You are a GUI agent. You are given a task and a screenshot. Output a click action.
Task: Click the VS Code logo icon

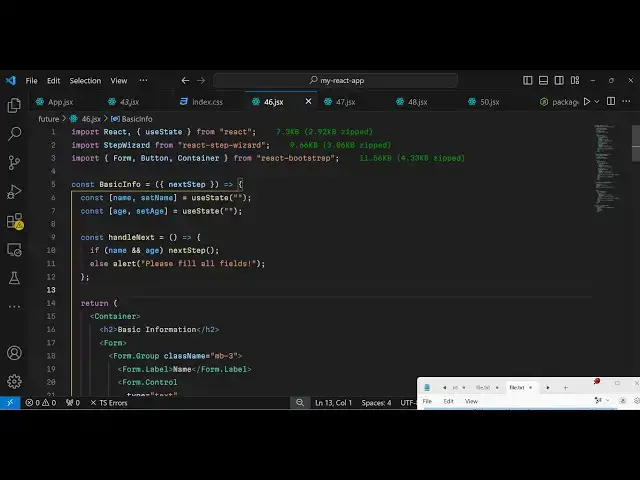(x=11, y=80)
